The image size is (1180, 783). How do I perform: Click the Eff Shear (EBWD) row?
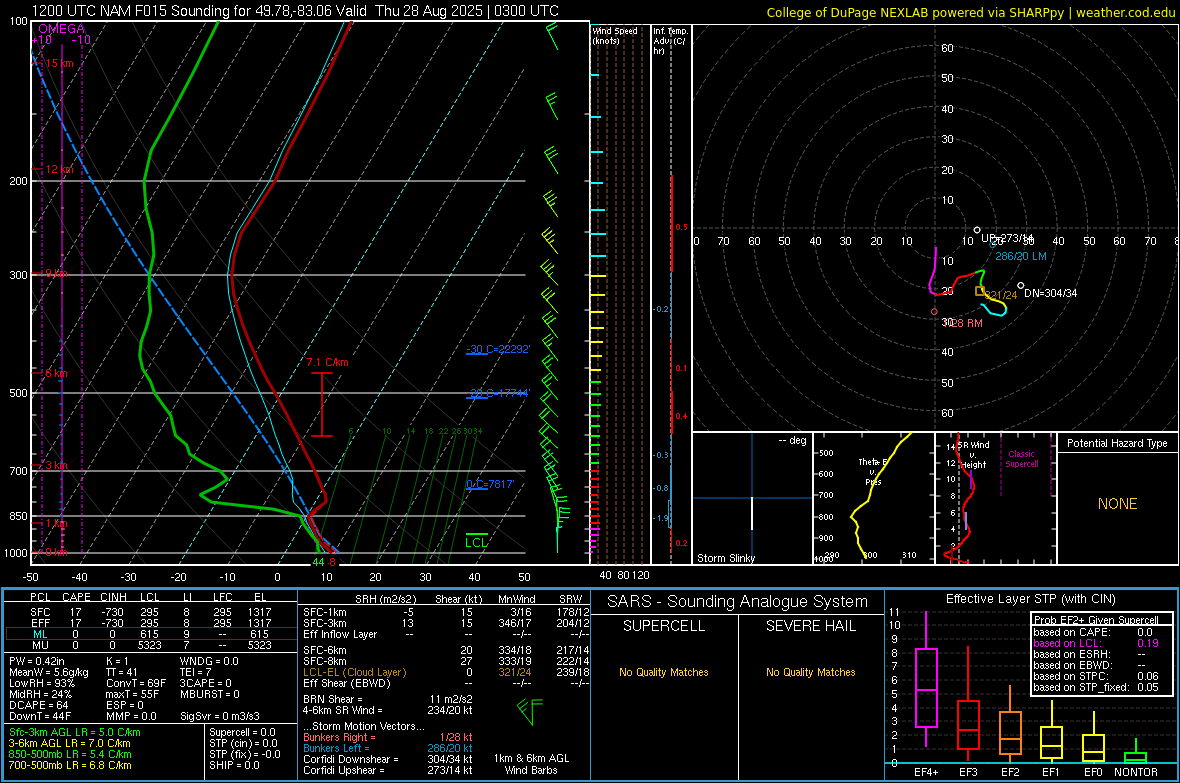446,684
